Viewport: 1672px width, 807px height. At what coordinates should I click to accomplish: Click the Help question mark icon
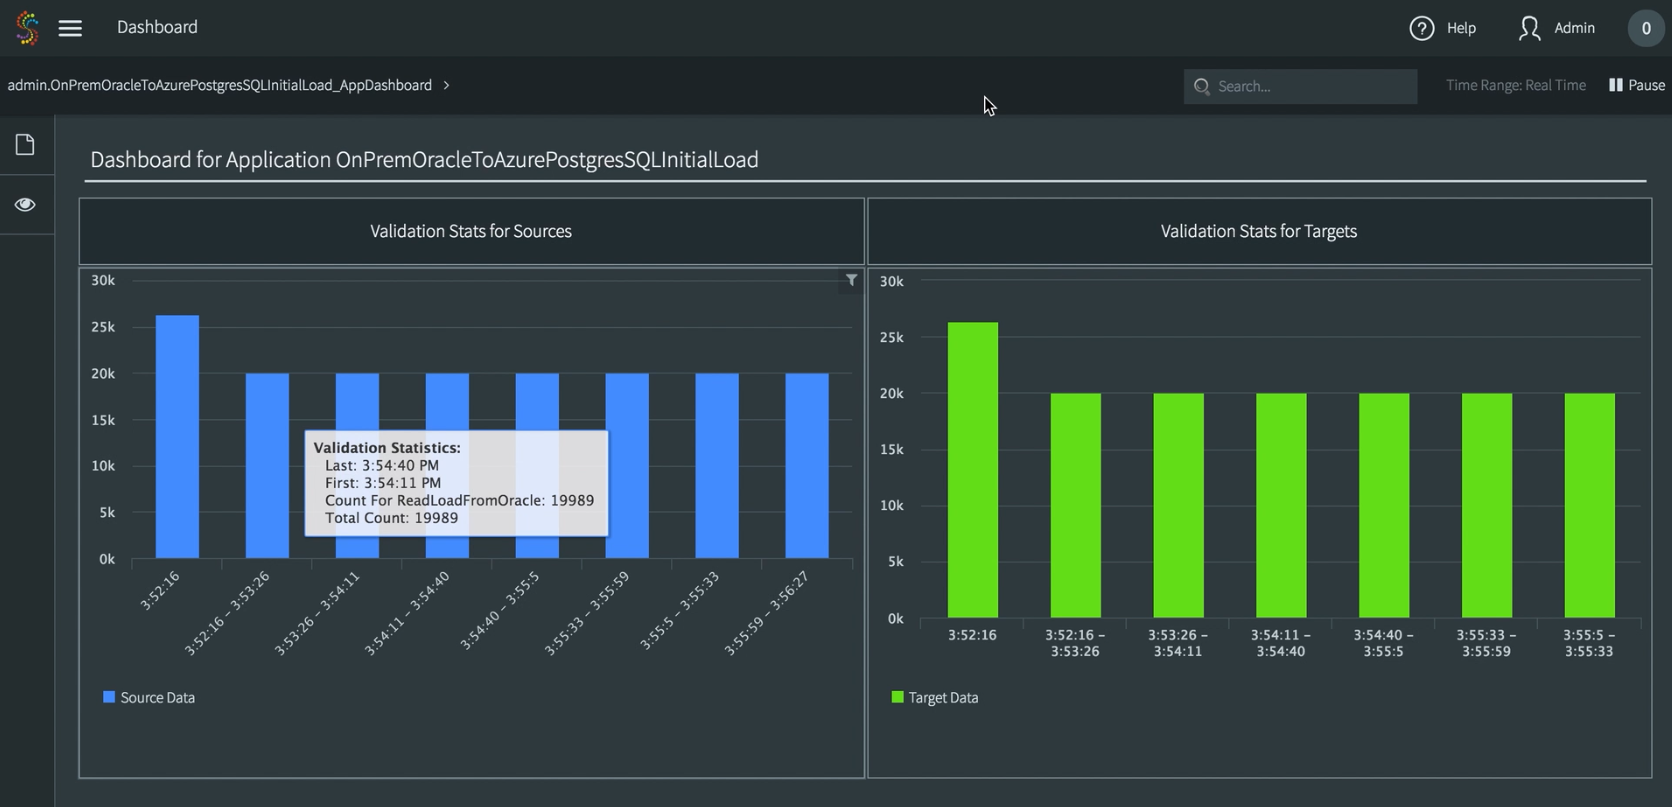[x=1421, y=28]
